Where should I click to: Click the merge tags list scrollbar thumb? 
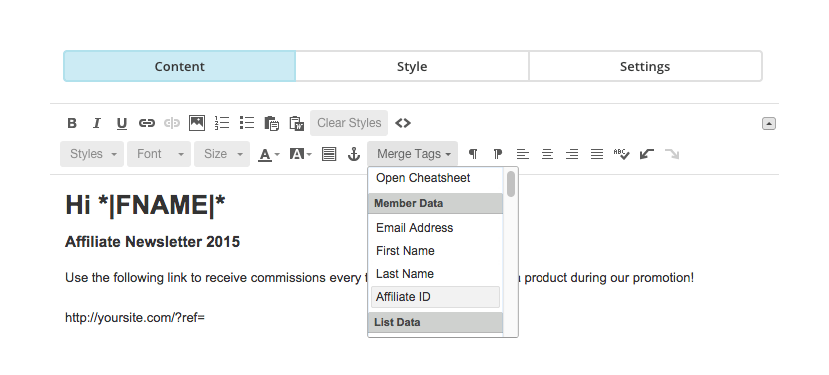(511, 183)
